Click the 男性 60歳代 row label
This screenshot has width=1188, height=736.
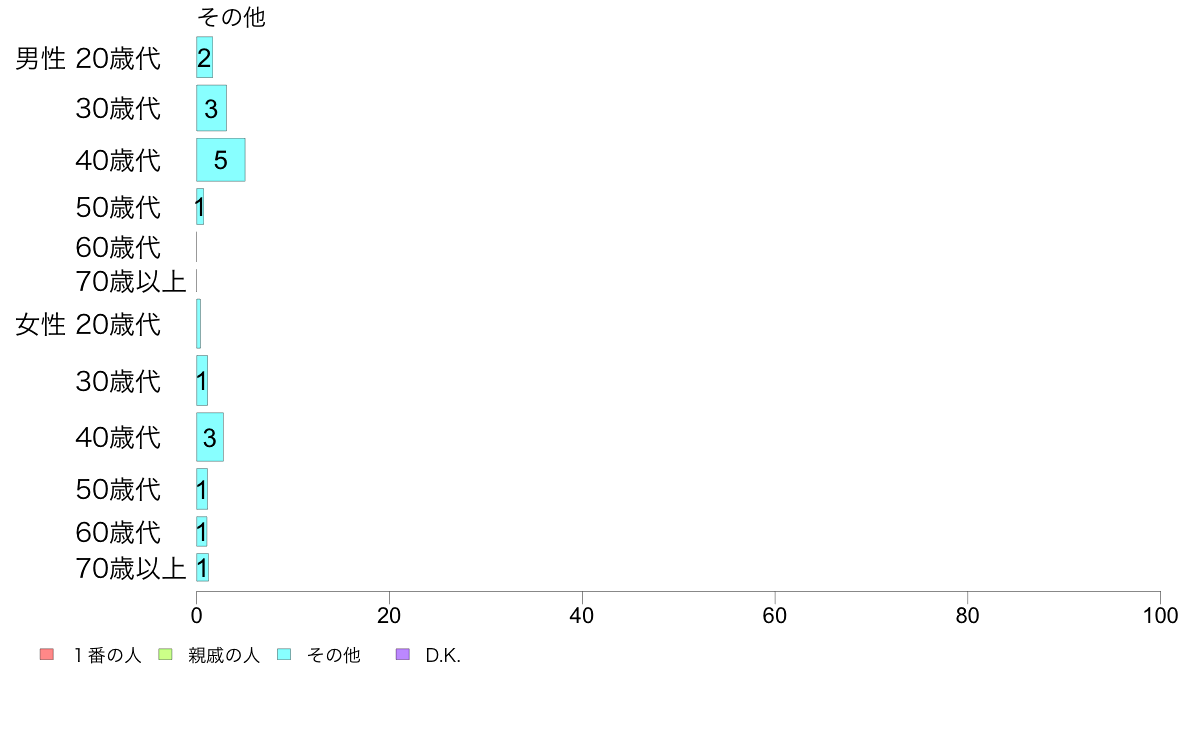[x=118, y=247]
